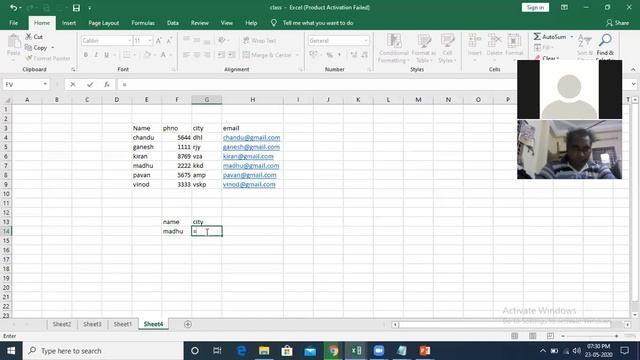
Task: Click the Save disk icon
Action: [76, 8]
